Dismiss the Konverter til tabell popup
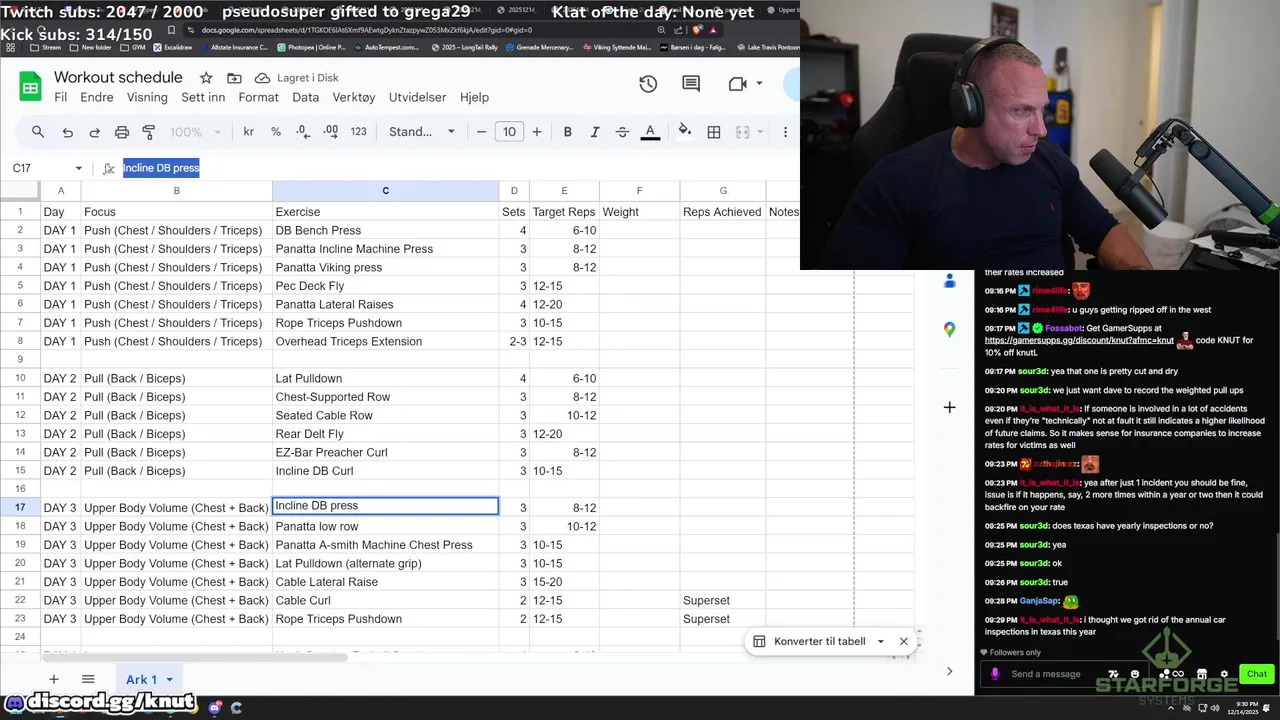1280x720 pixels. [904, 642]
